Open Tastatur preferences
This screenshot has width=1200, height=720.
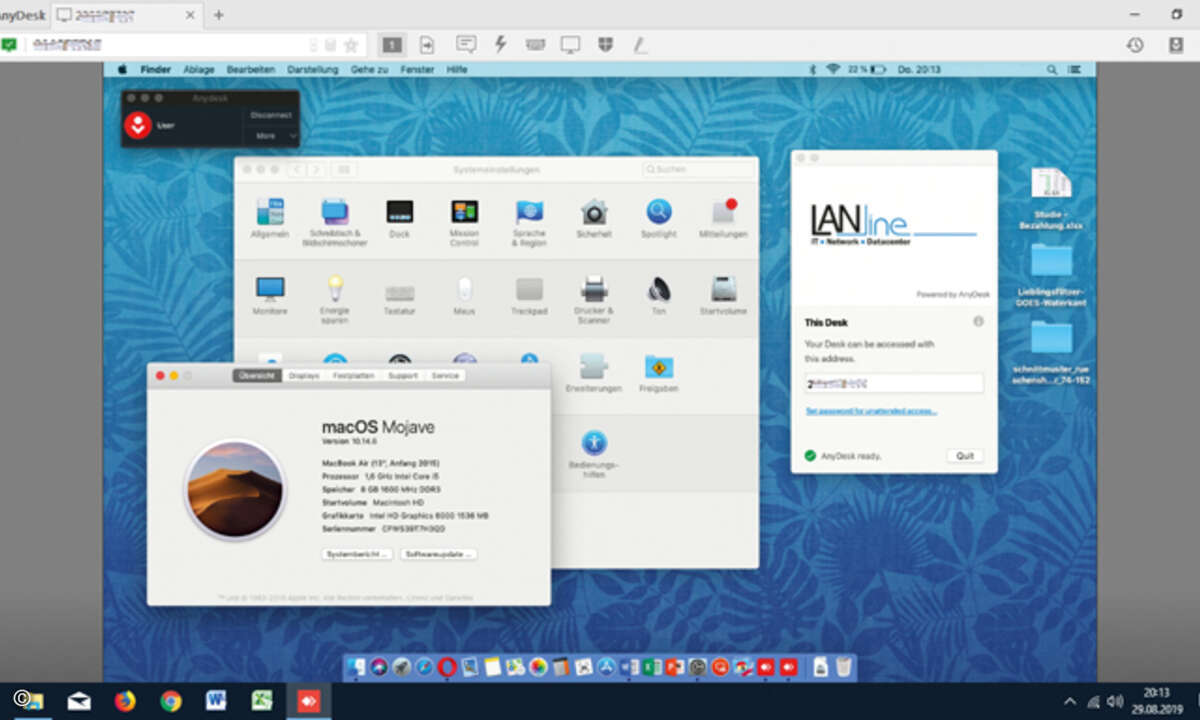[x=399, y=296]
